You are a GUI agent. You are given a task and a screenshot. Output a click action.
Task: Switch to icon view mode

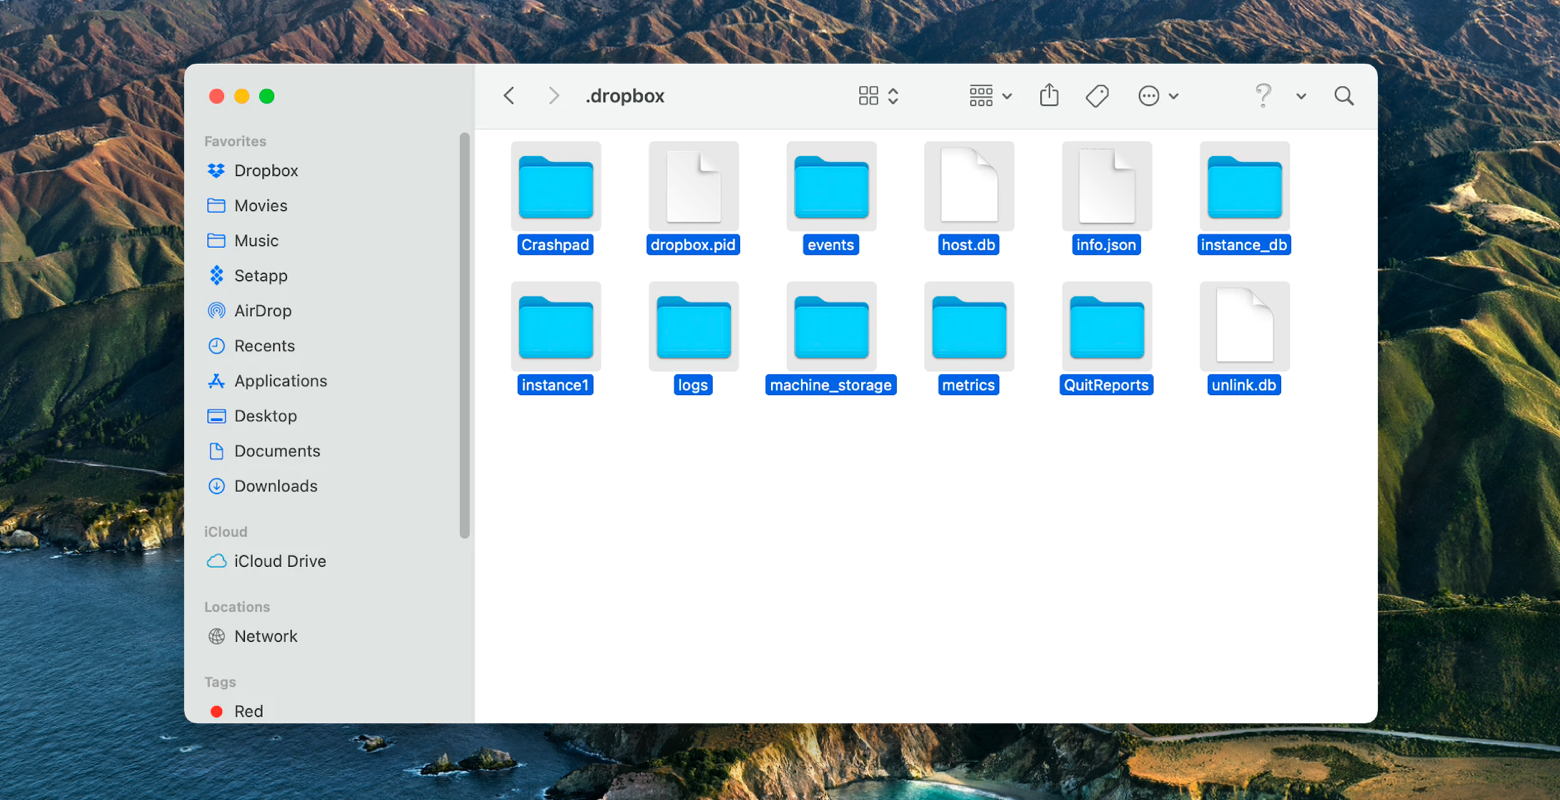pyautogui.click(x=868, y=96)
